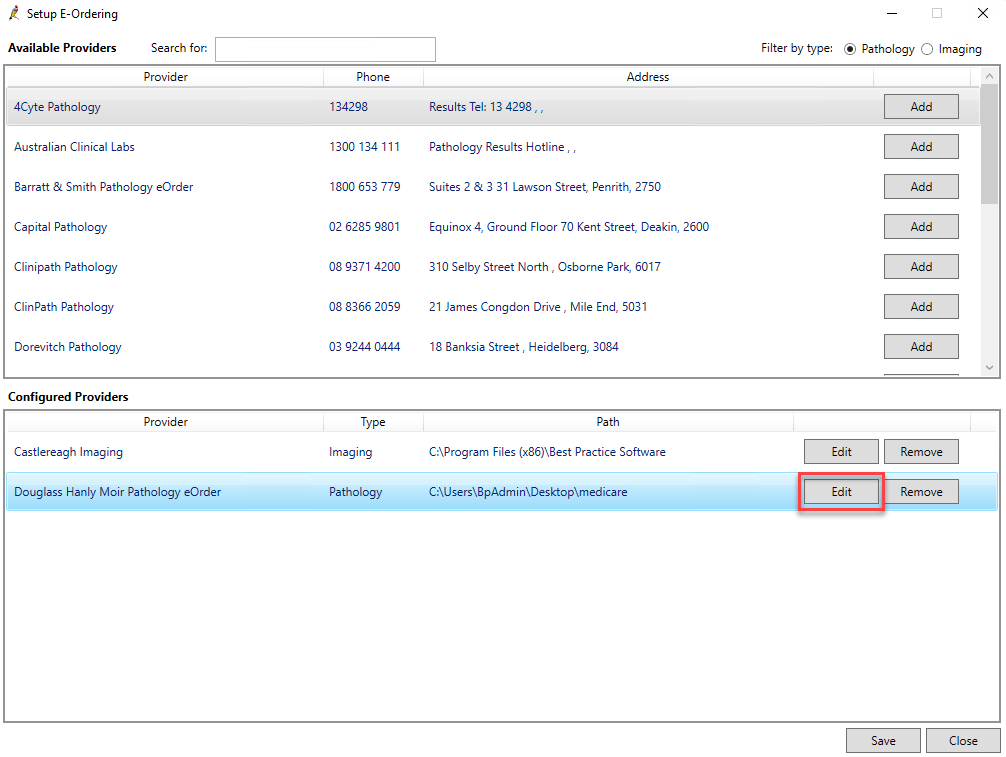Click phone number 1300 134 111

[364, 147]
